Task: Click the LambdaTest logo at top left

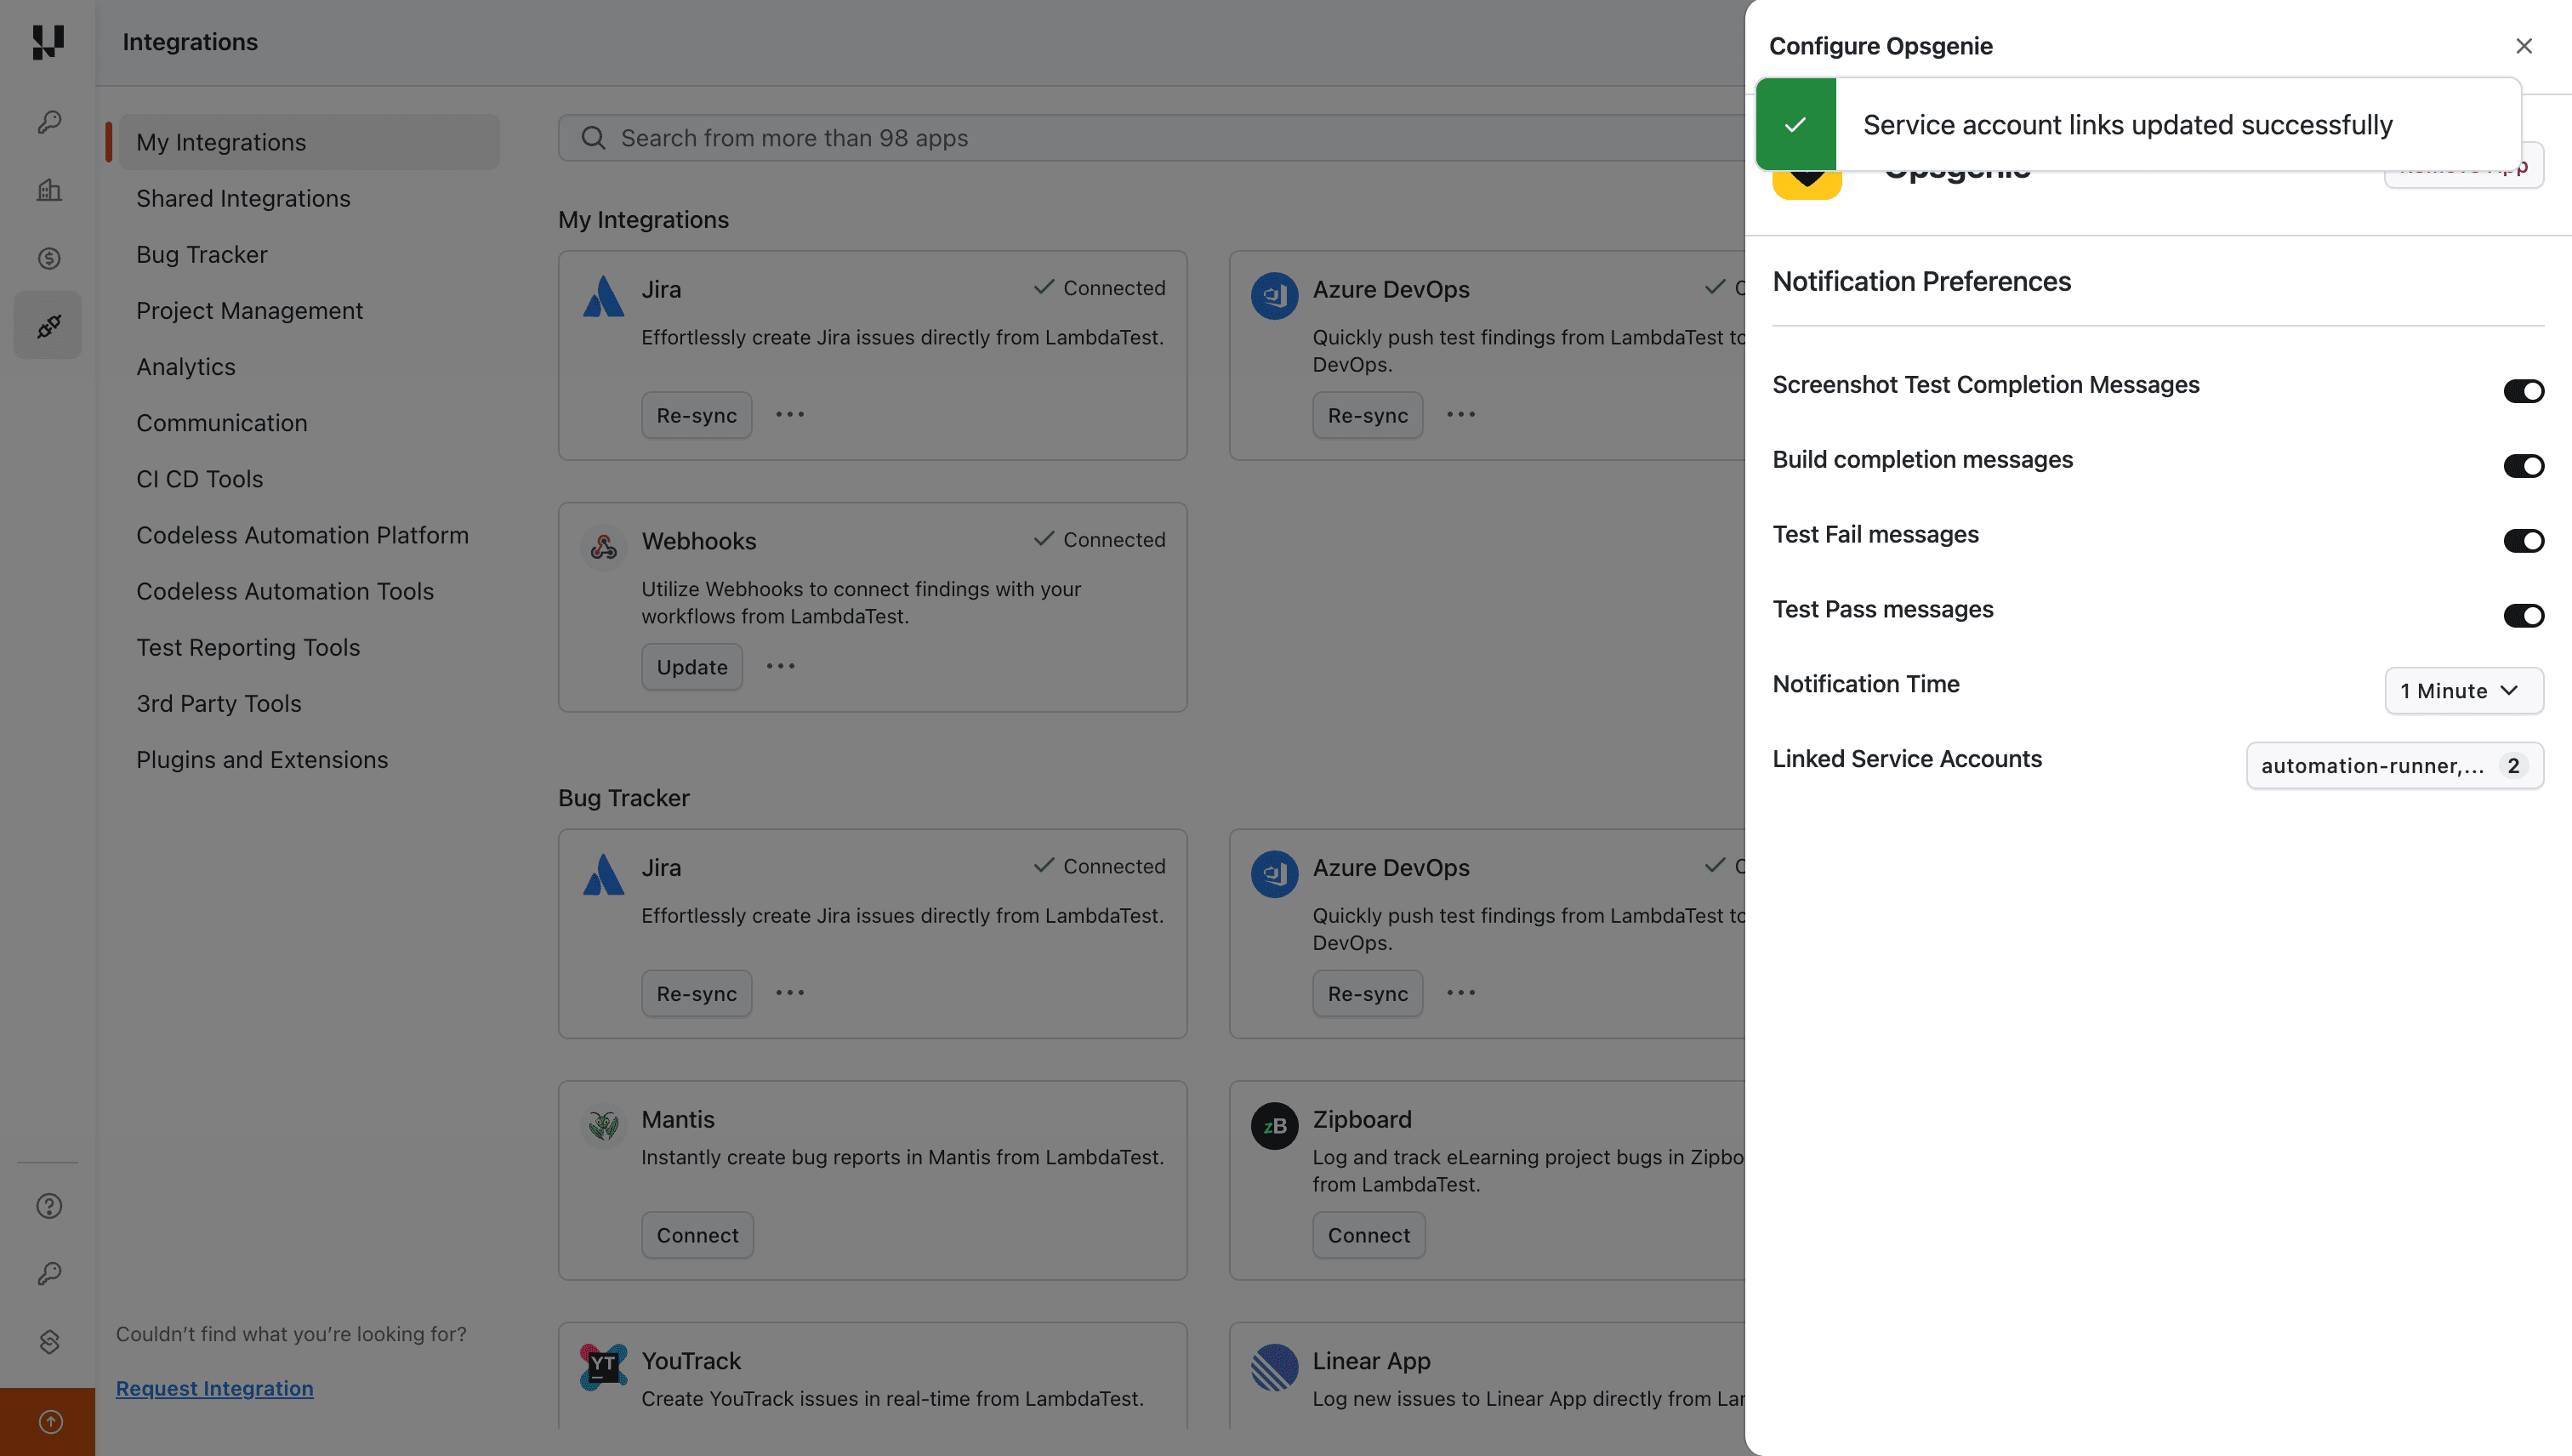Action: coord(47,43)
